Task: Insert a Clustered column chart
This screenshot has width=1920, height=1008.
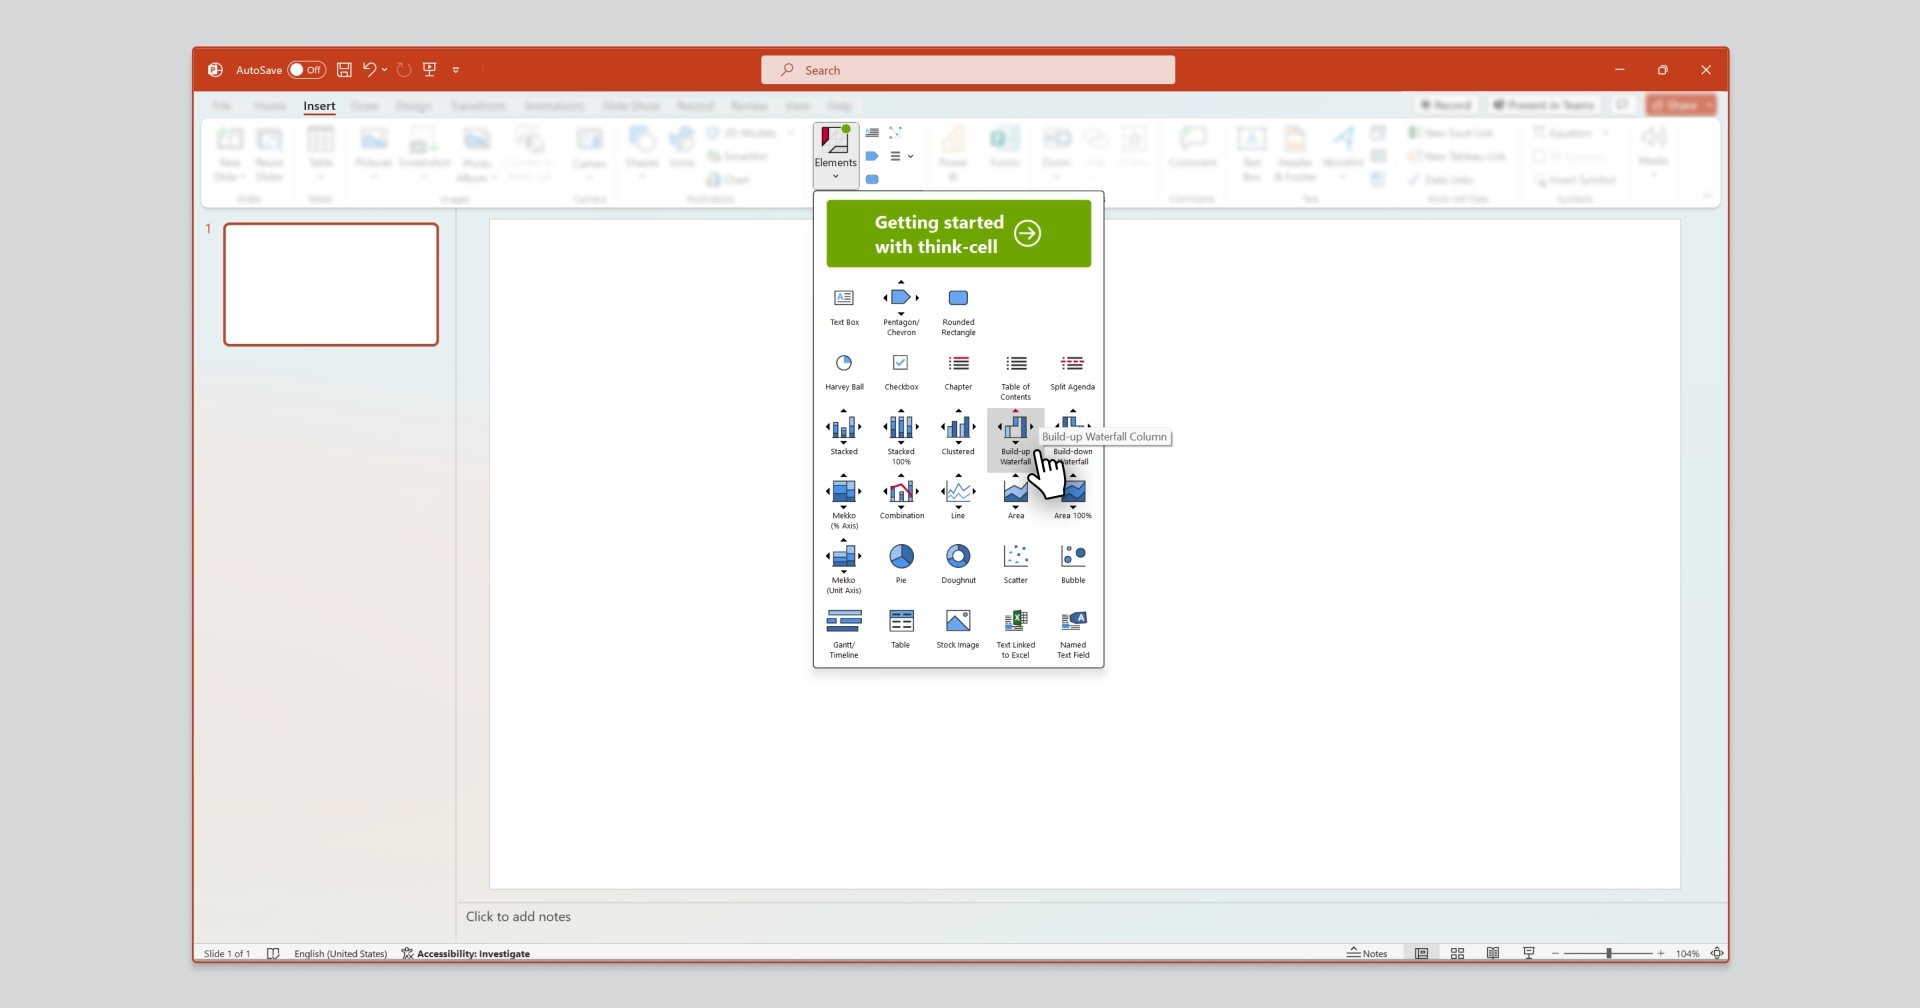Action: 958,432
